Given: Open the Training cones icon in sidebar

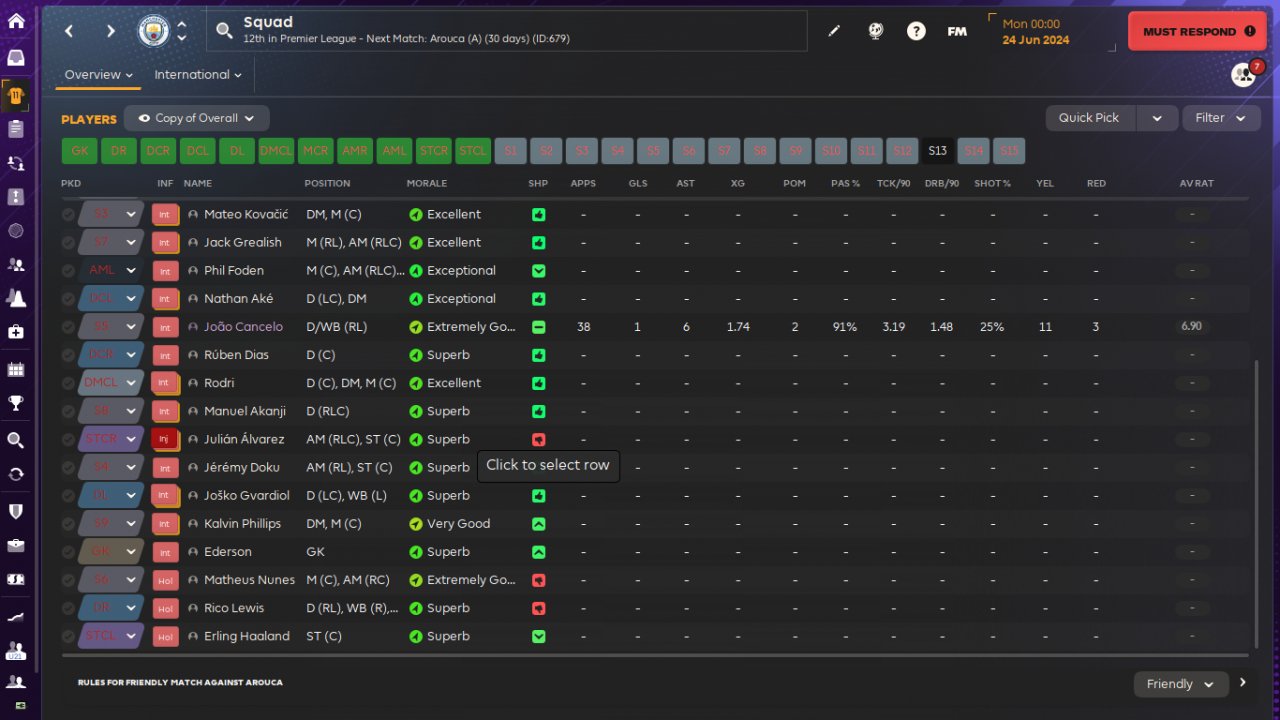Looking at the screenshot, I should pos(16,298).
